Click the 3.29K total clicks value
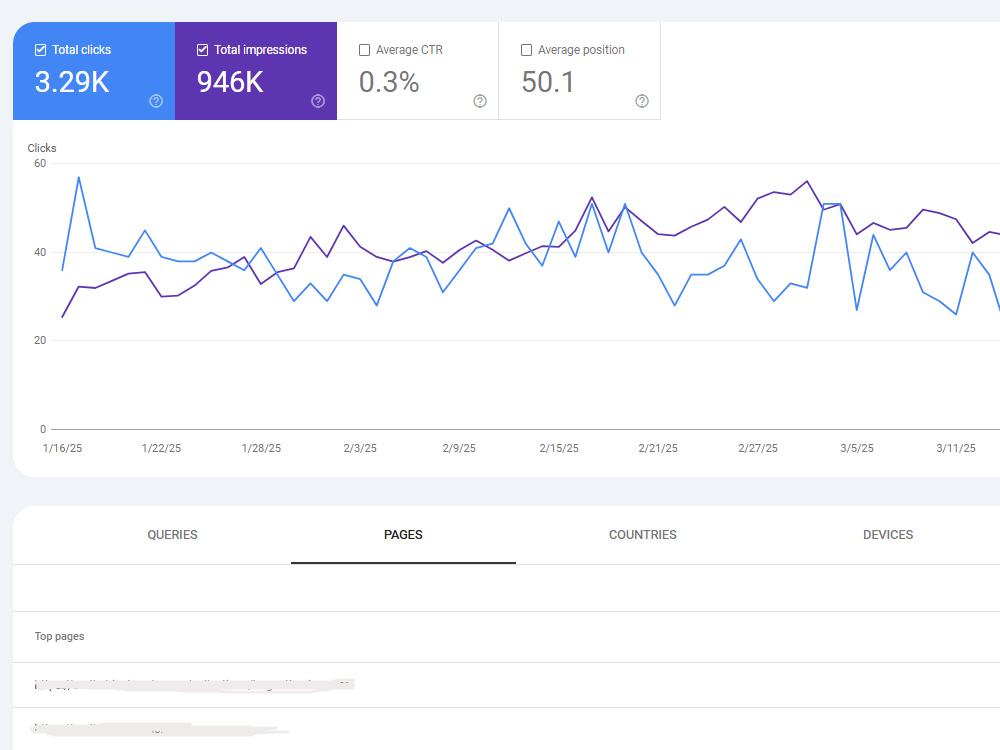 click(x=72, y=82)
